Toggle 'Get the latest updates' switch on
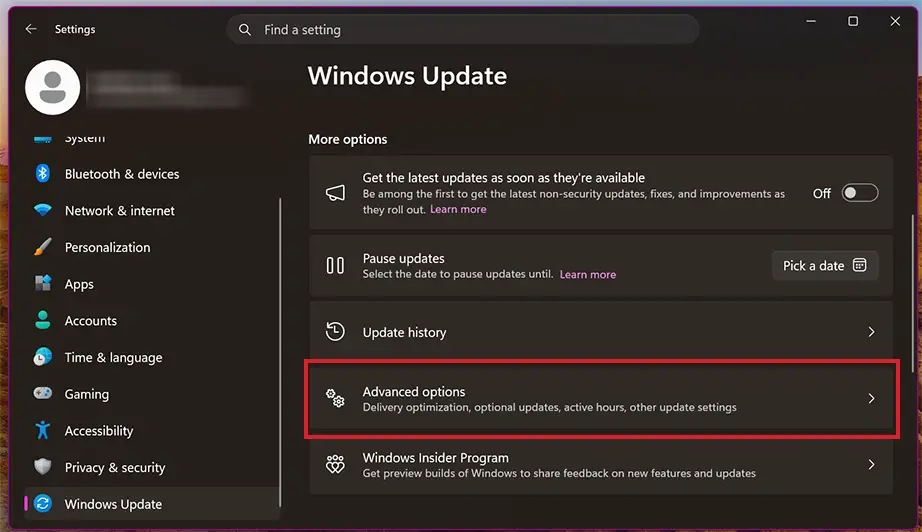The height and width of the screenshot is (532, 922). (x=860, y=193)
